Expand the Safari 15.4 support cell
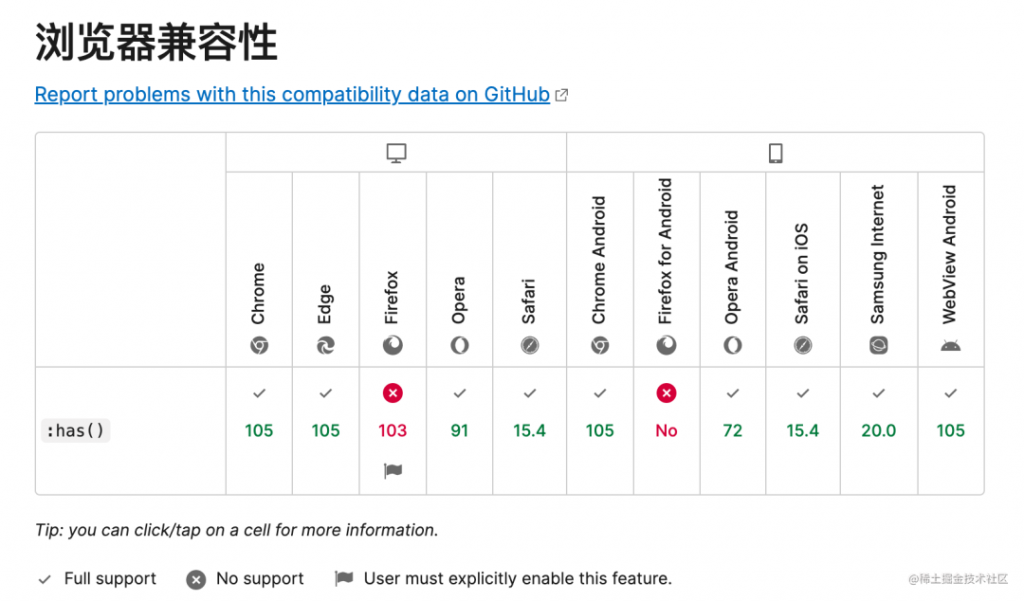Viewport: 1024px width, 601px height. coord(530,430)
